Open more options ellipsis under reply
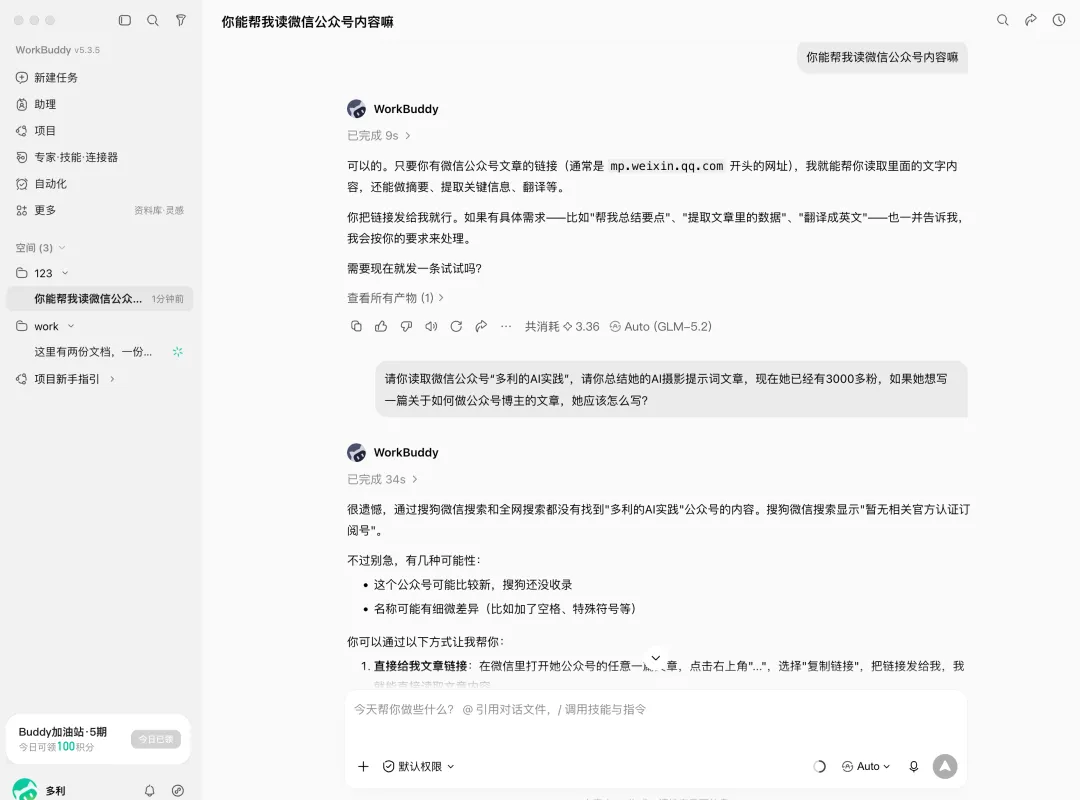The image size is (1080, 800). click(x=506, y=326)
